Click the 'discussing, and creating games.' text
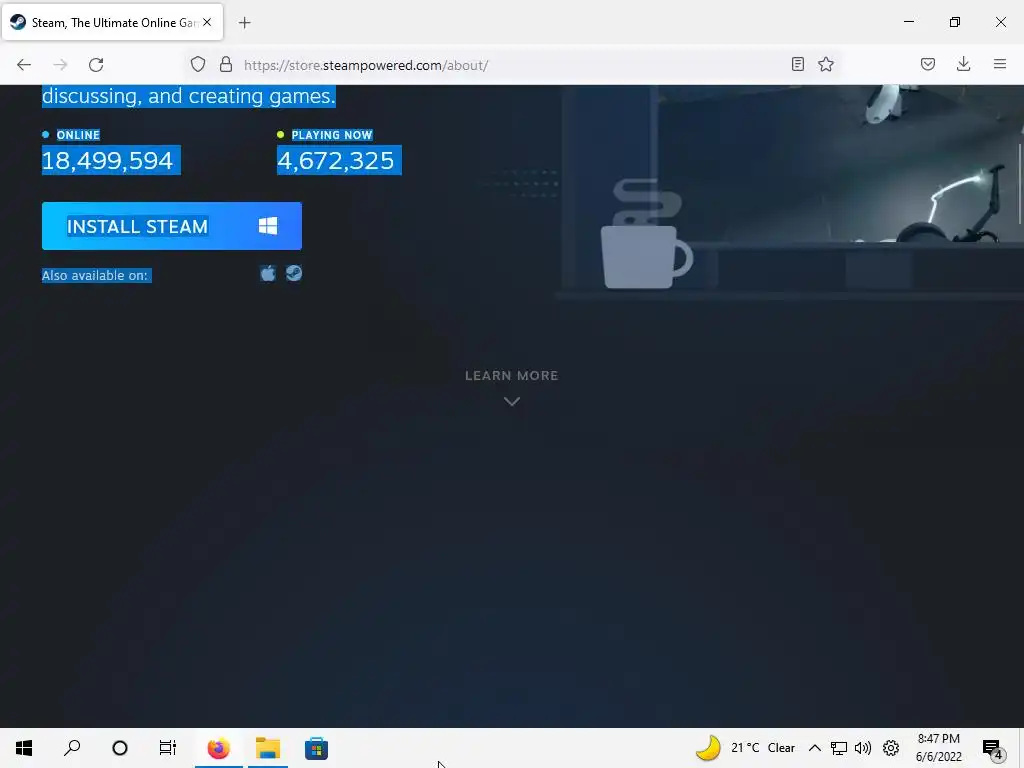 point(189,96)
